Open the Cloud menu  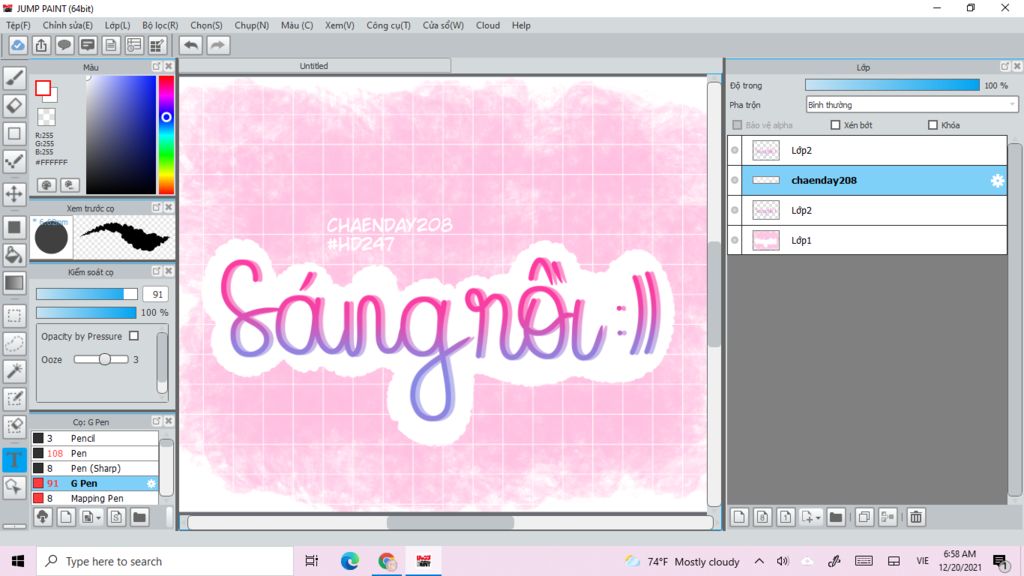488,25
